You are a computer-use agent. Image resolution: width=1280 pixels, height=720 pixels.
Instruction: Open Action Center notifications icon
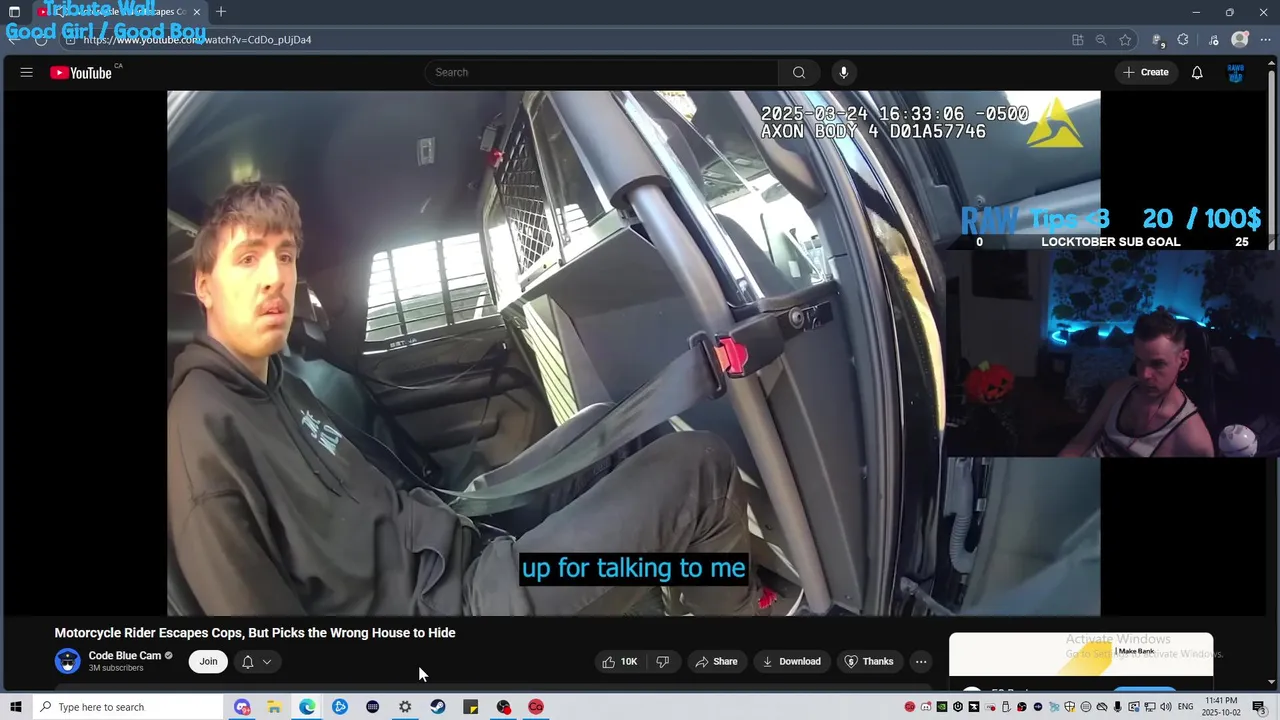pyautogui.click(x=1259, y=707)
